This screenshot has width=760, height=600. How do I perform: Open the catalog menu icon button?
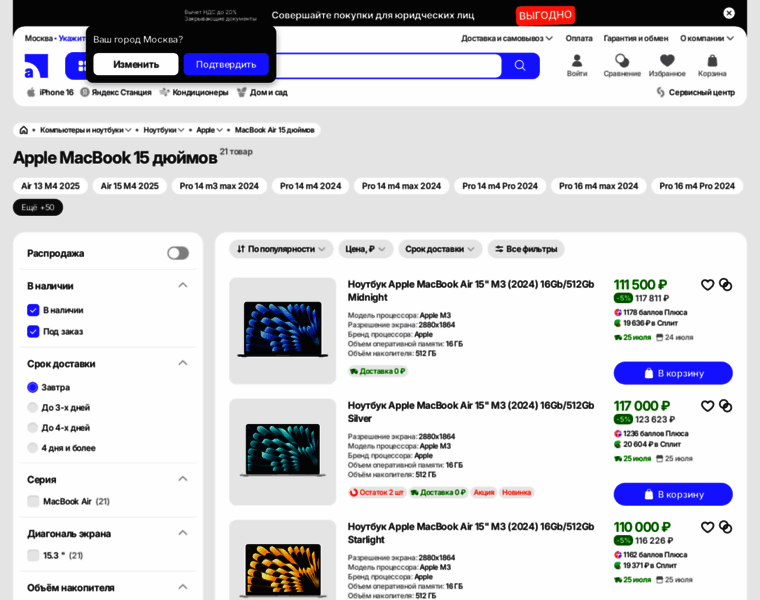[77, 66]
